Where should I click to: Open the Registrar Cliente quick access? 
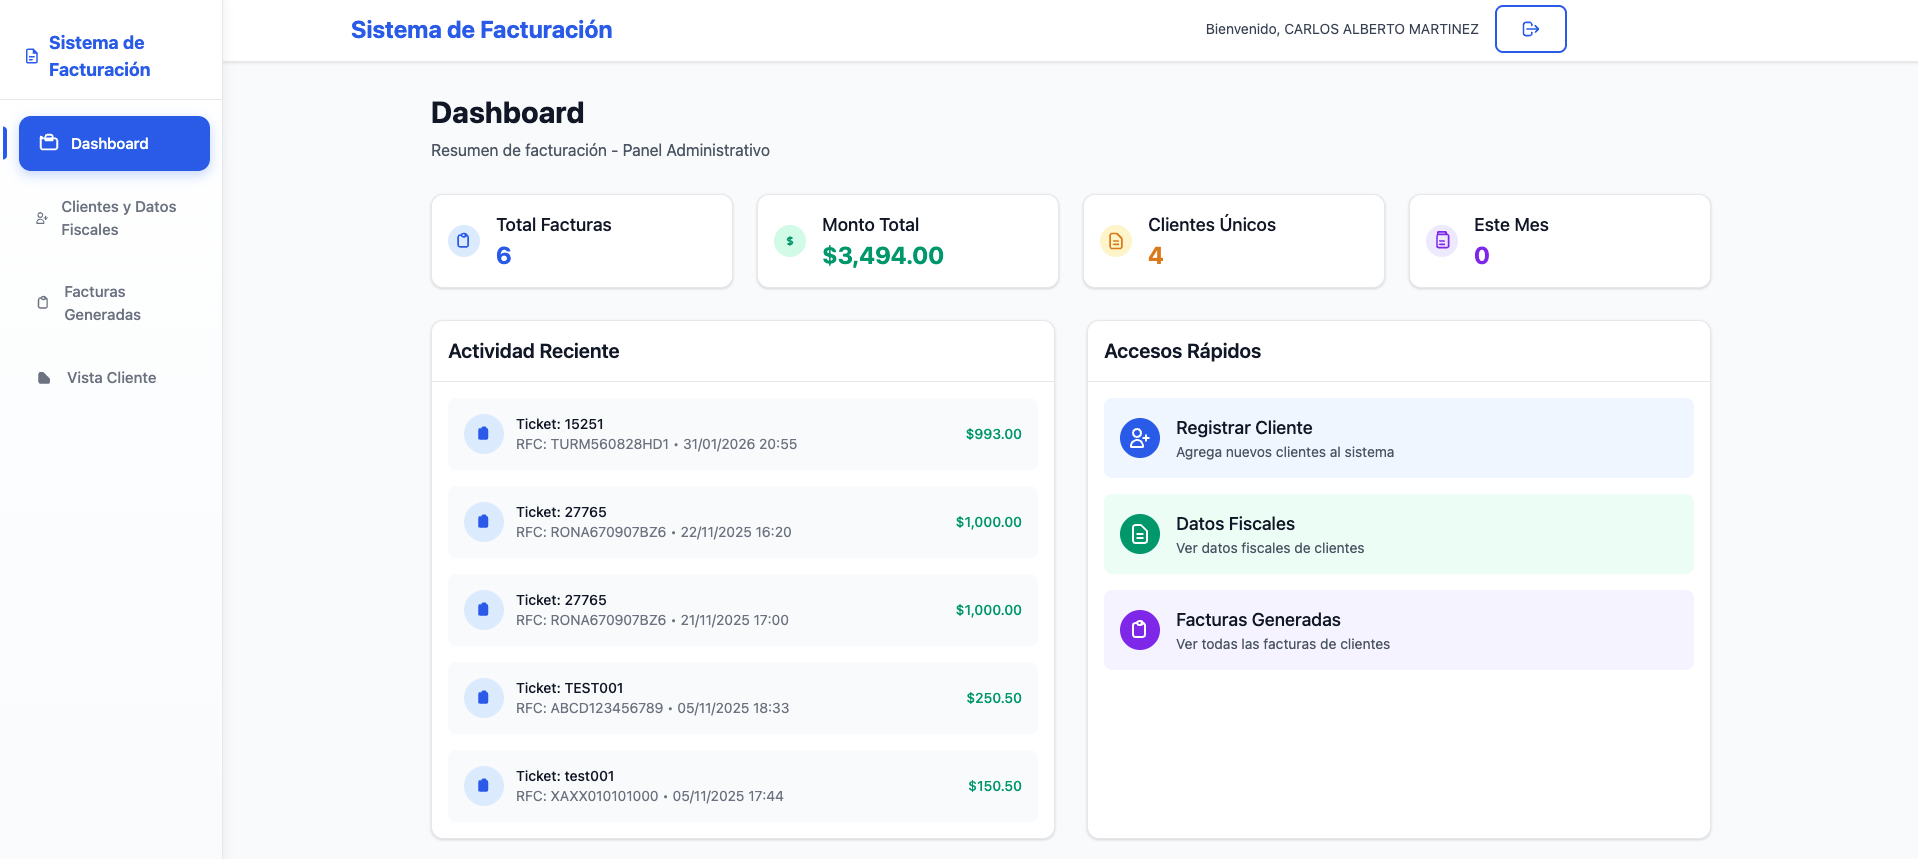pos(1397,438)
